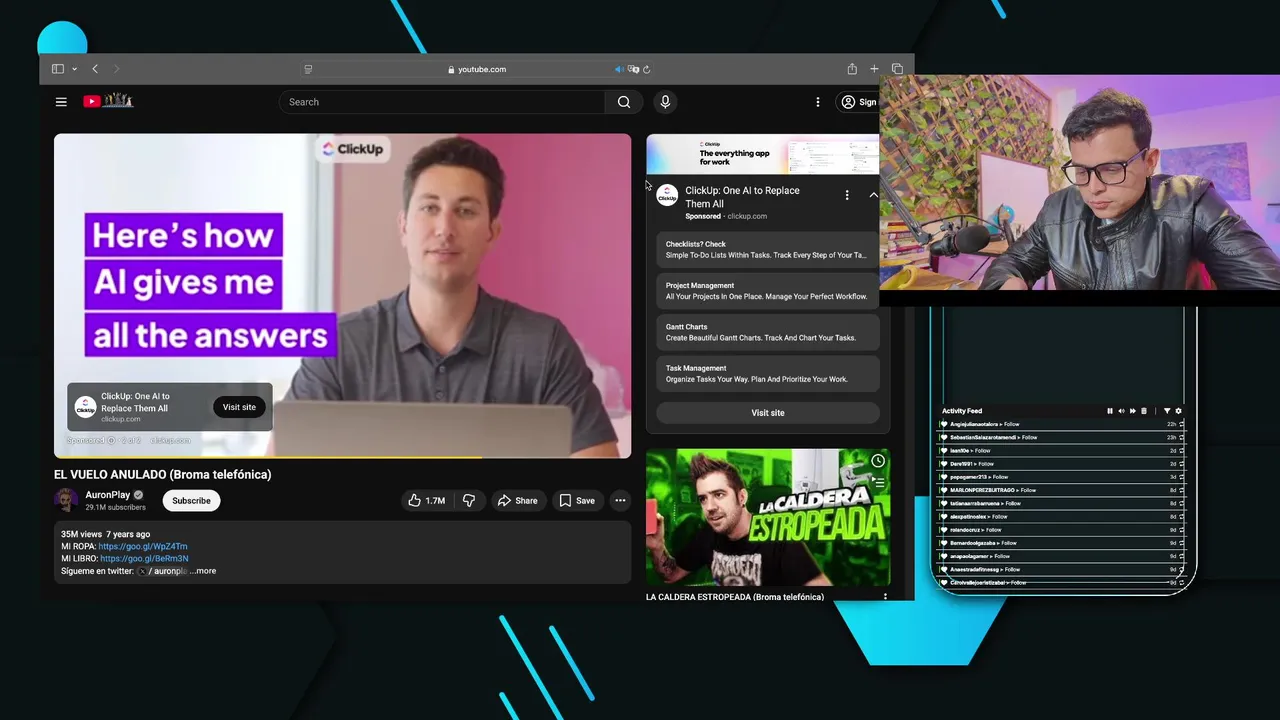The width and height of the screenshot is (1280, 720).
Task: Open the Checklists? Check ad link
Action: coord(768,249)
